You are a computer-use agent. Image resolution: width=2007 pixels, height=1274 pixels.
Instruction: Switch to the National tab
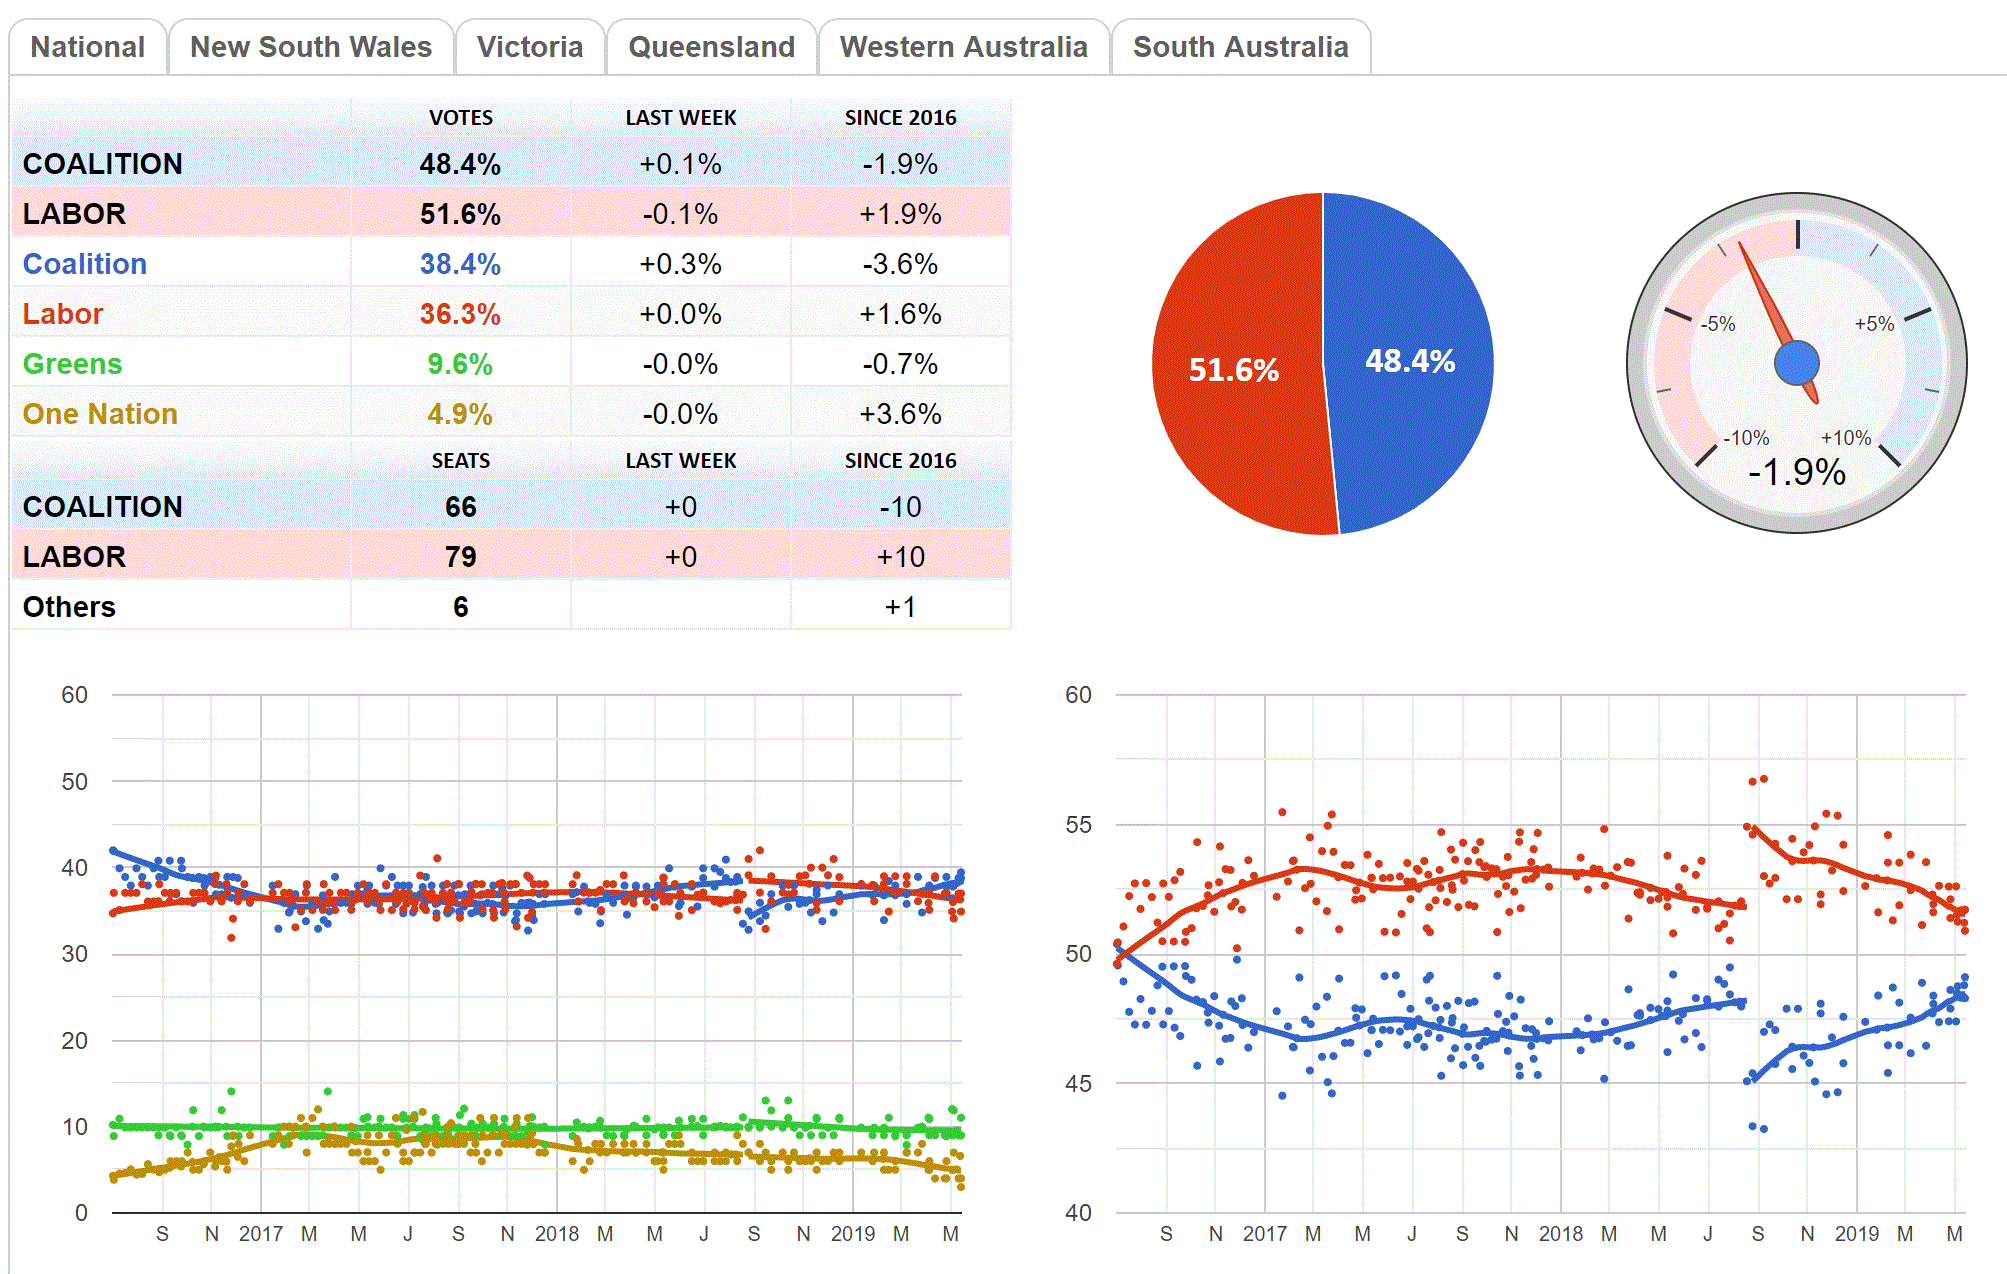click(x=88, y=47)
